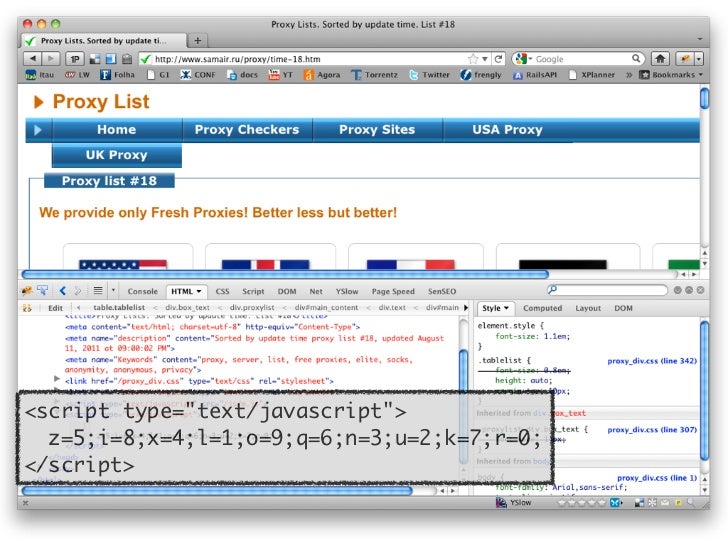Click the checkered Delicious status bar icon
The width and height of the screenshot is (728, 546).
639,502
